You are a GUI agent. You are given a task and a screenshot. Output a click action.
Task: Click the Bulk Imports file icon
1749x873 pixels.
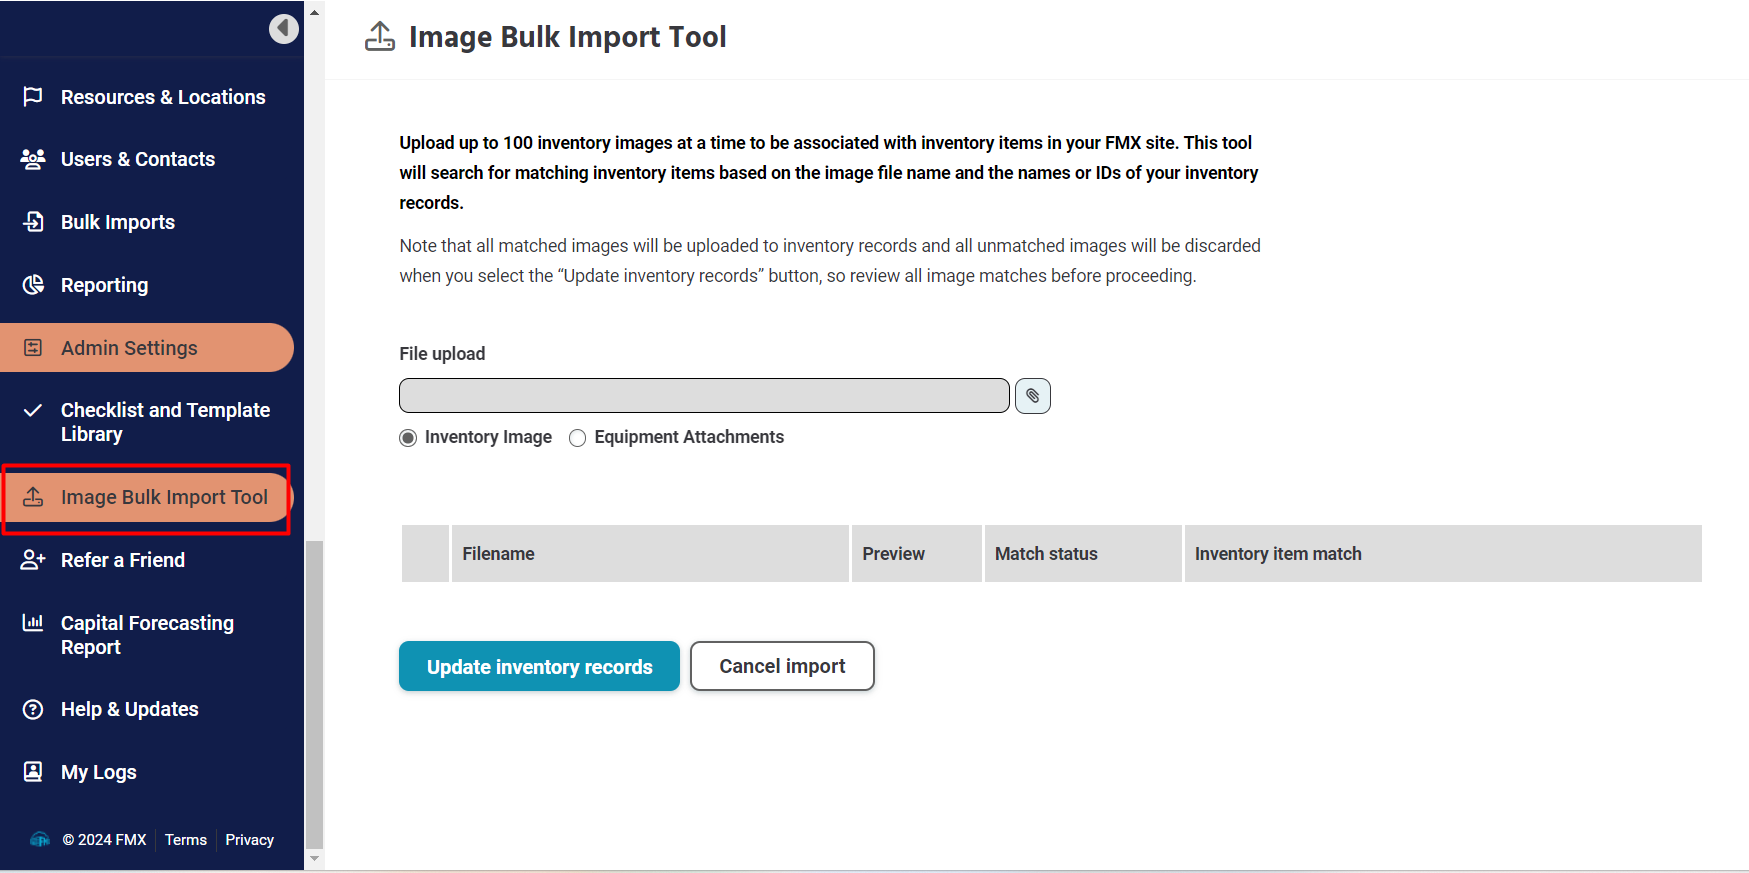click(33, 222)
